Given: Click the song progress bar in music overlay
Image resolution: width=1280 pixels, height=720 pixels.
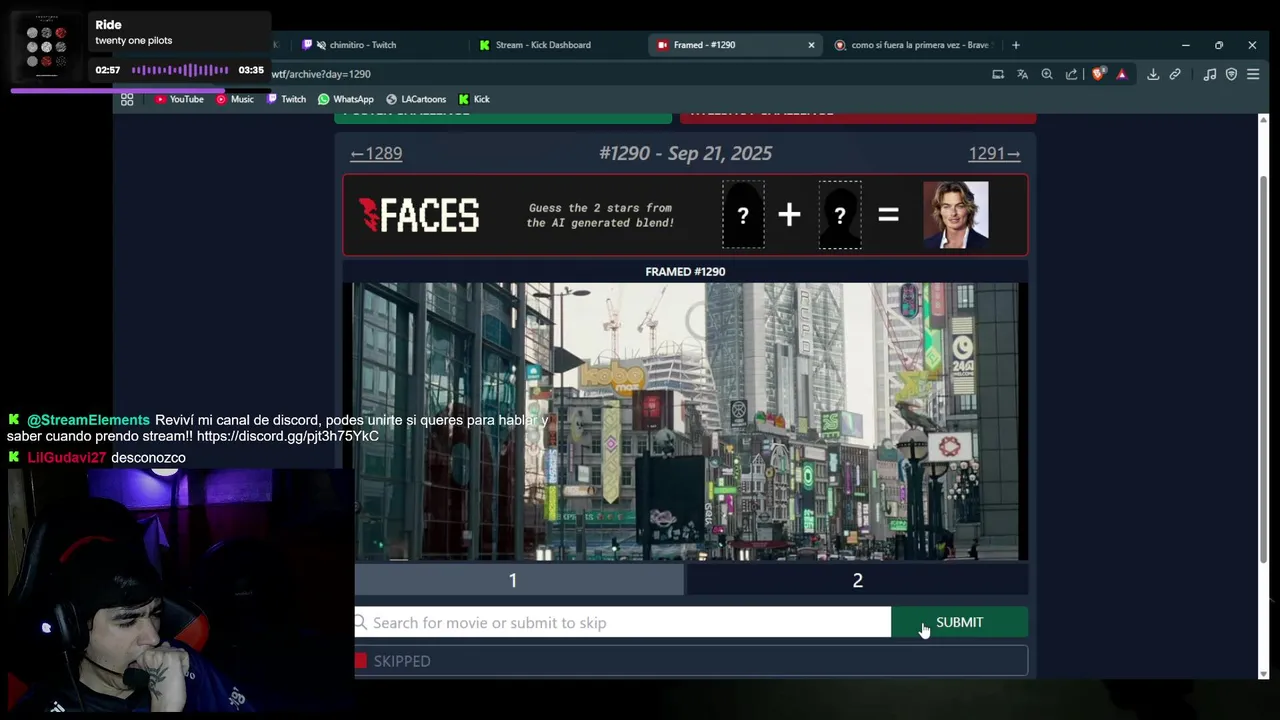Looking at the screenshot, I should point(140,90).
